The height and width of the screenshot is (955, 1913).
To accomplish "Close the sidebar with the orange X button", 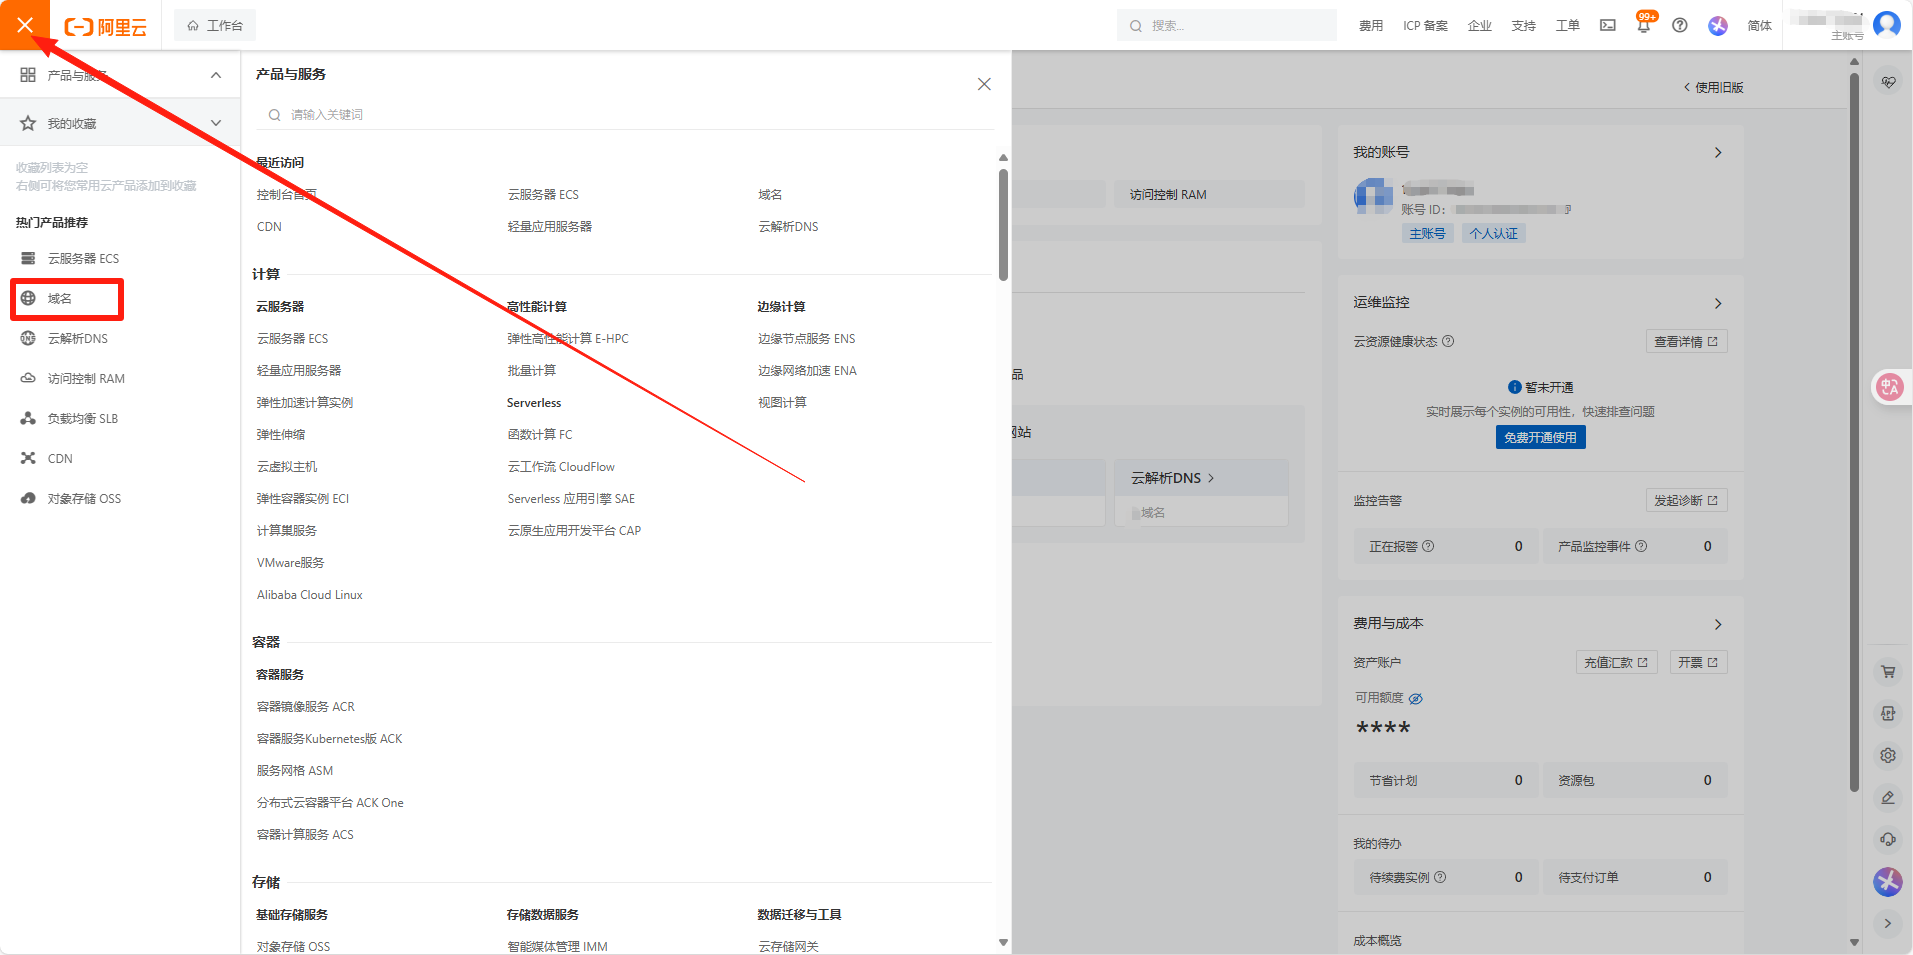I will coord(25,25).
